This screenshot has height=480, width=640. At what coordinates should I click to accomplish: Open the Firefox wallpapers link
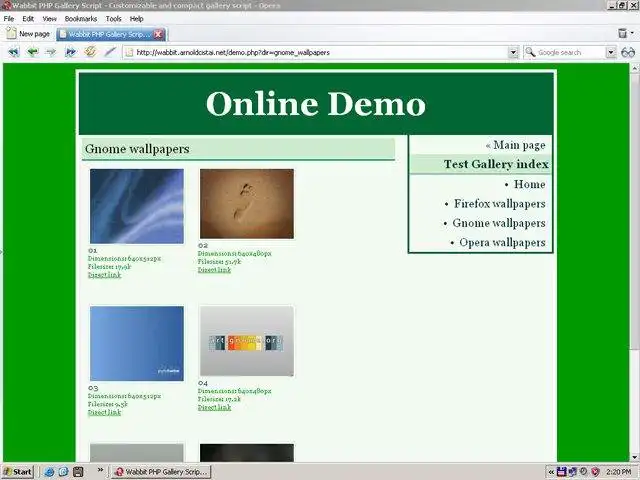pyautogui.click(x=500, y=204)
